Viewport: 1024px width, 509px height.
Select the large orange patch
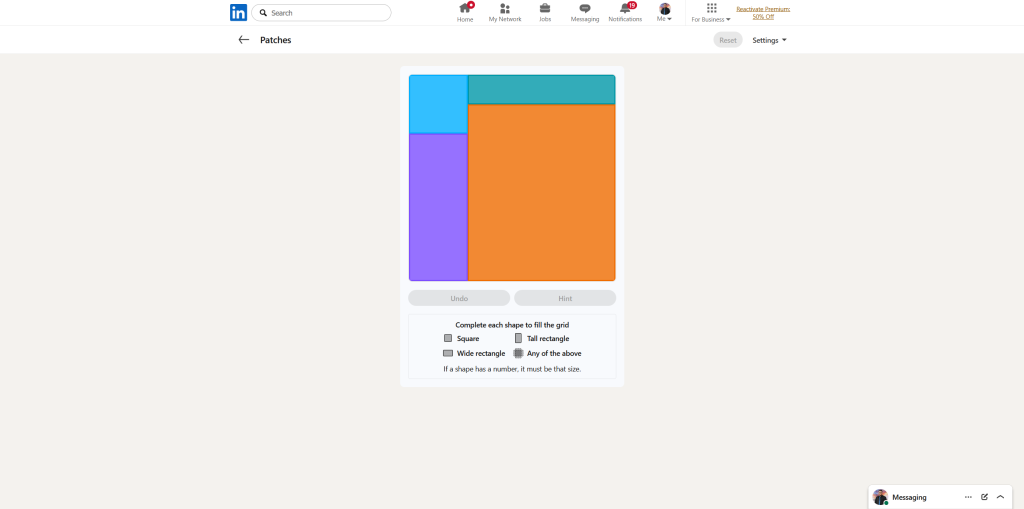(541, 192)
